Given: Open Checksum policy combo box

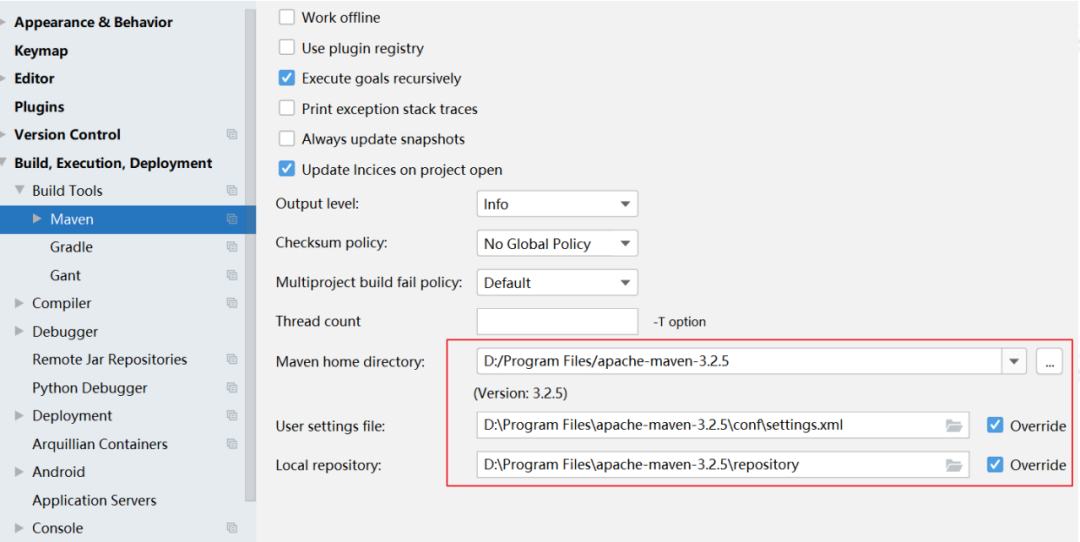Looking at the screenshot, I should coord(557,243).
